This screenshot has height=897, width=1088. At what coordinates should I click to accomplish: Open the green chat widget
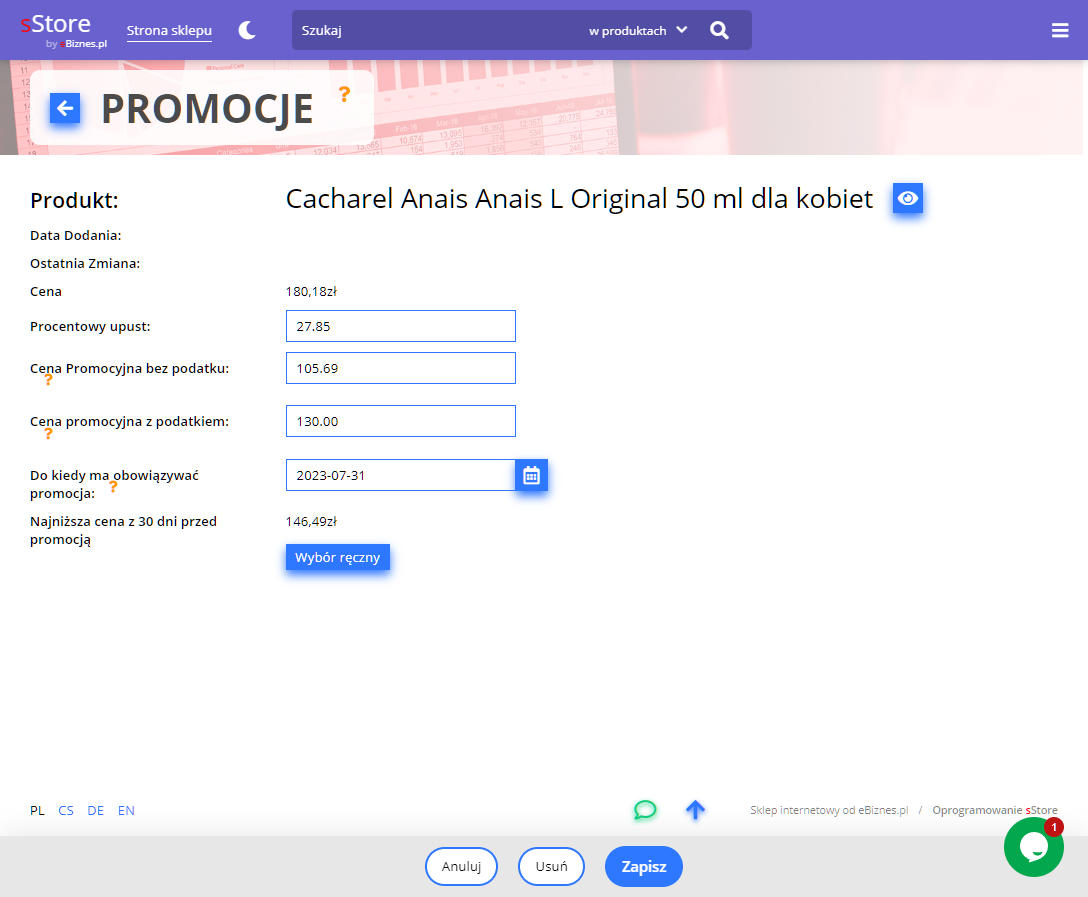(1034, 847)
